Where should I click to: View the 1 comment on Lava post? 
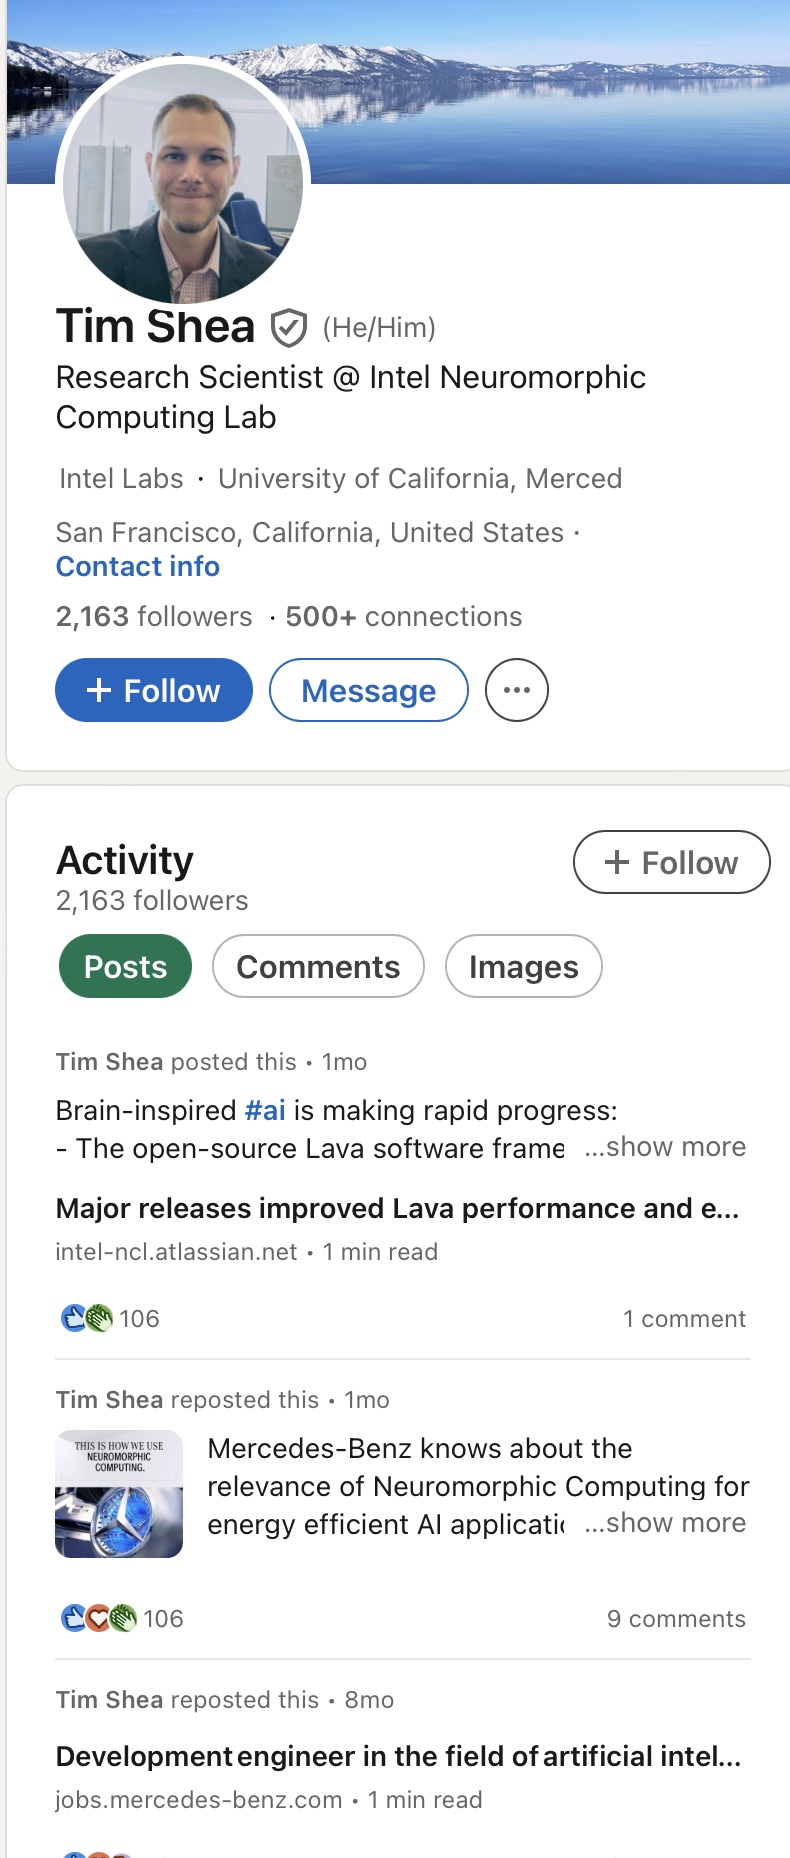pos(684,1319)
